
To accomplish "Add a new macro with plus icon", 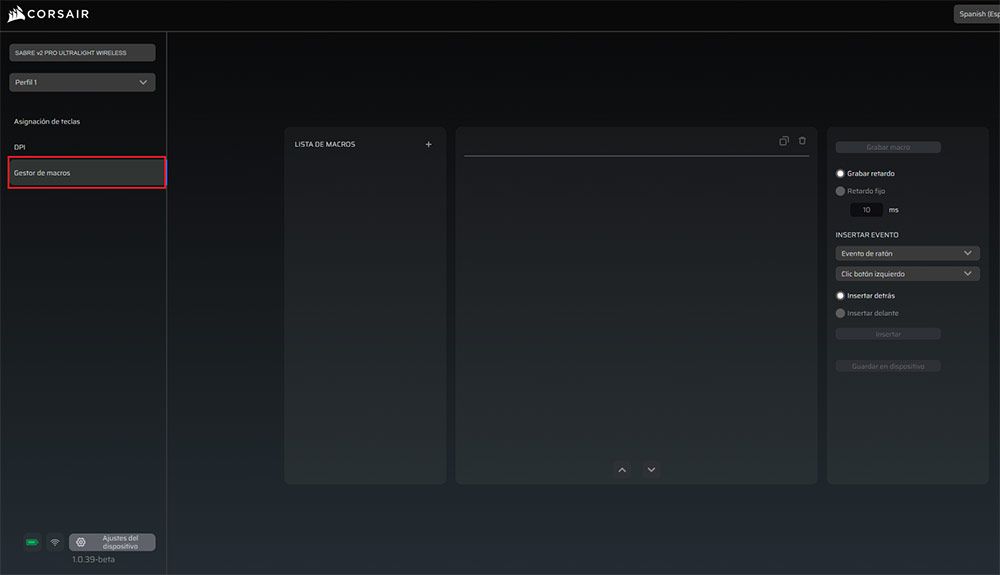I will click(x=429, y=145).
